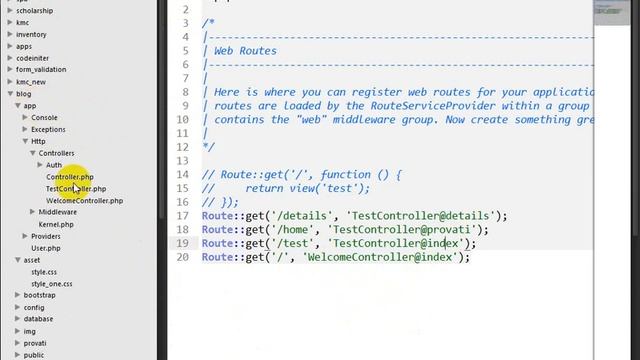This screenshot has width=640, height=360.
Task: Collapse the blog folder arrow
Action: click(10, 94)
